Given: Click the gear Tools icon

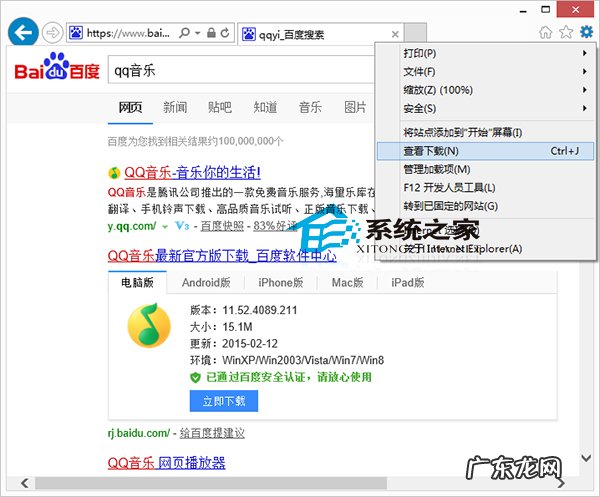Looking at the screenshot, I should 587,31.
